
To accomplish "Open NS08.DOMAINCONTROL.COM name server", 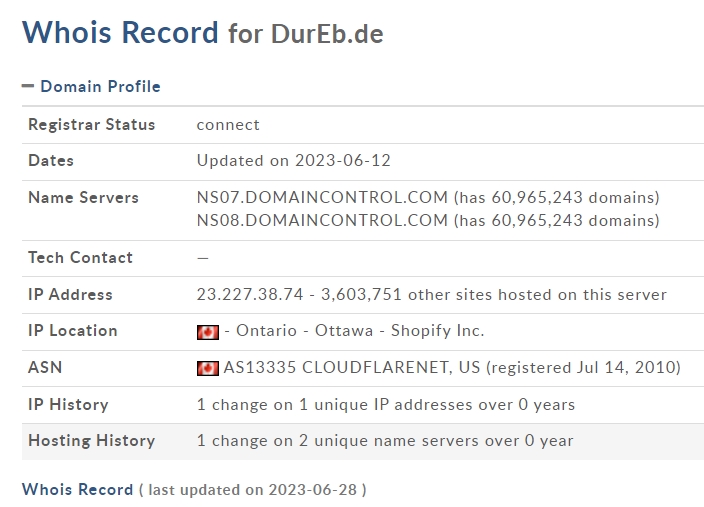I will click(x=322, y=220).
